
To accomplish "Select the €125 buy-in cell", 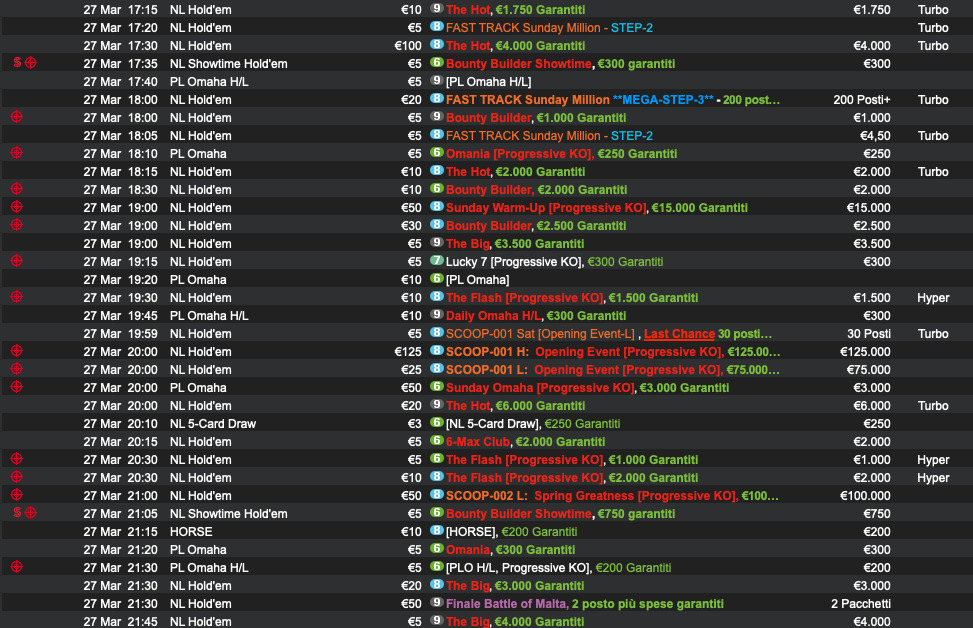I will (408, 352).
